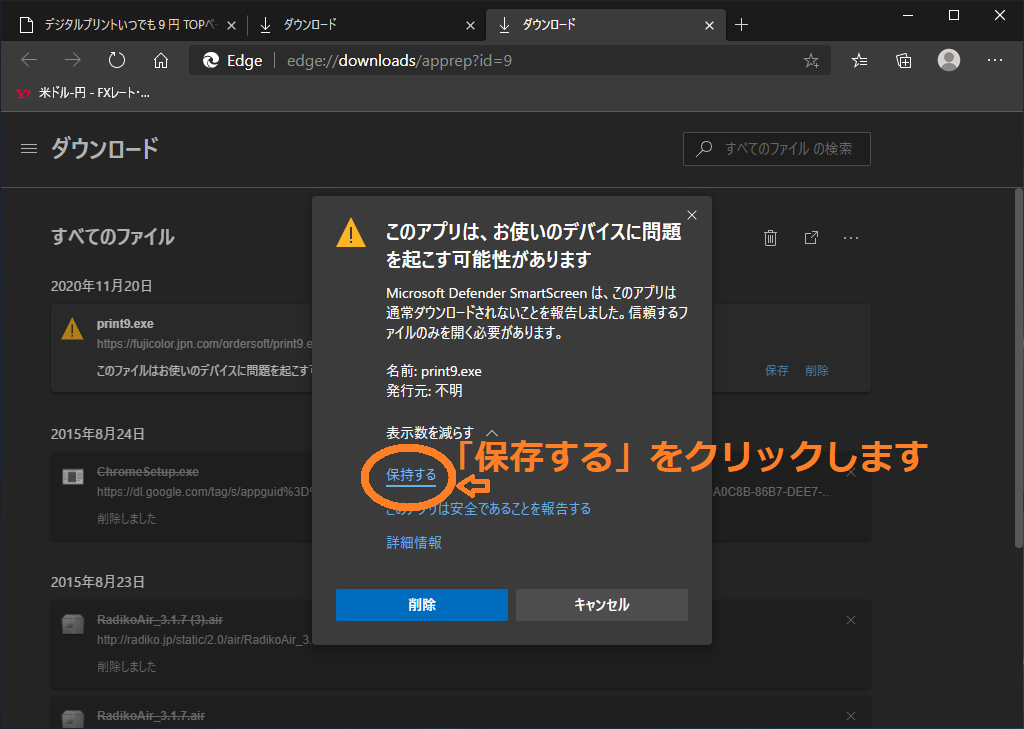Open the downloads folder icon
The image size is (1024, 729).
811,238
